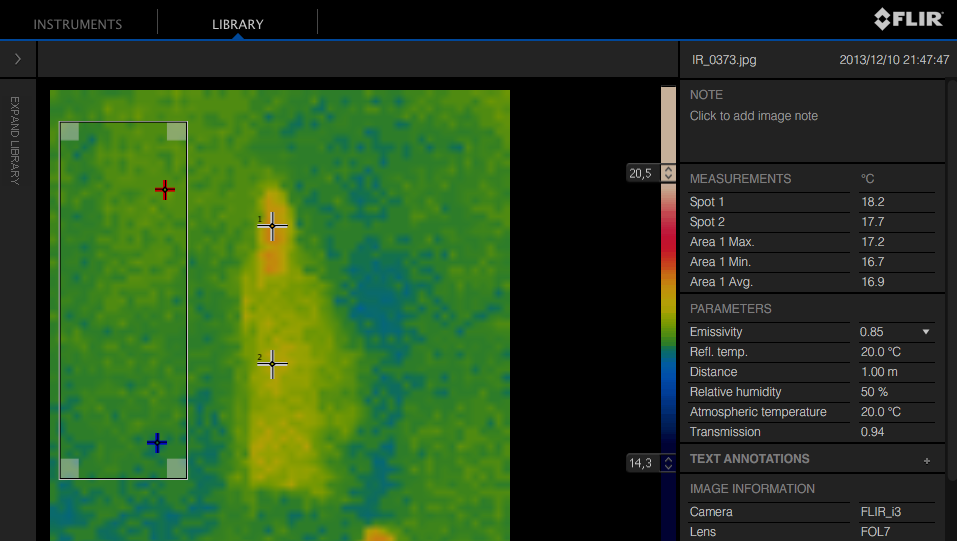Click the Area 1 Max. value 17.2
Image resolution: width=957 pixels, height=541 pixels.
[873, 242]
